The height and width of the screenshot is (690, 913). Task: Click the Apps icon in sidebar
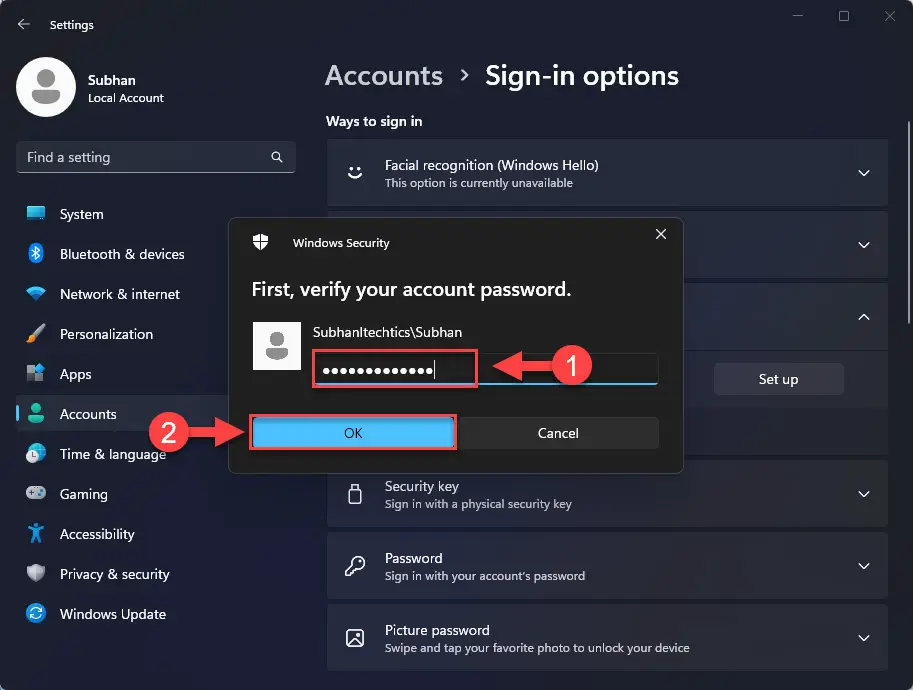[x=36, y=374]
